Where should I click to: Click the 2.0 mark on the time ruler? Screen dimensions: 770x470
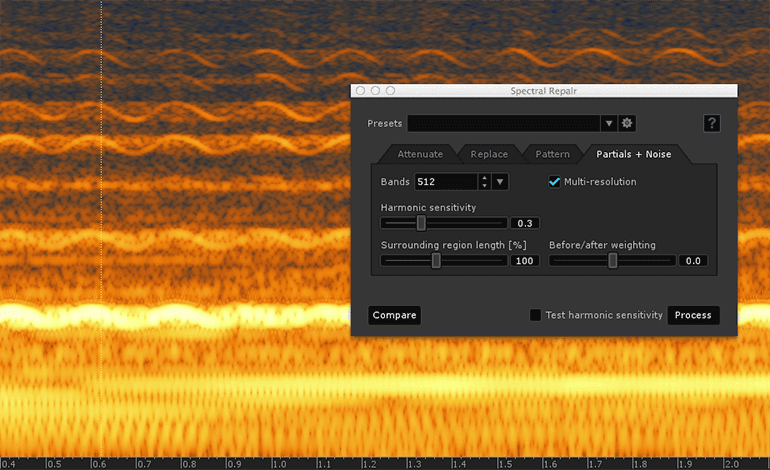click(x=731, y=464)
